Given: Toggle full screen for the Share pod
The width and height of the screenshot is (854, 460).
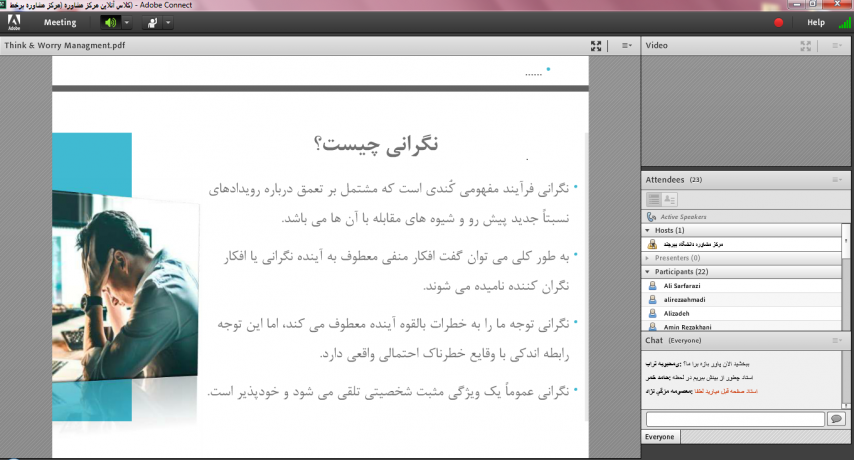Looking at the screenshot, I should (596, 46).
